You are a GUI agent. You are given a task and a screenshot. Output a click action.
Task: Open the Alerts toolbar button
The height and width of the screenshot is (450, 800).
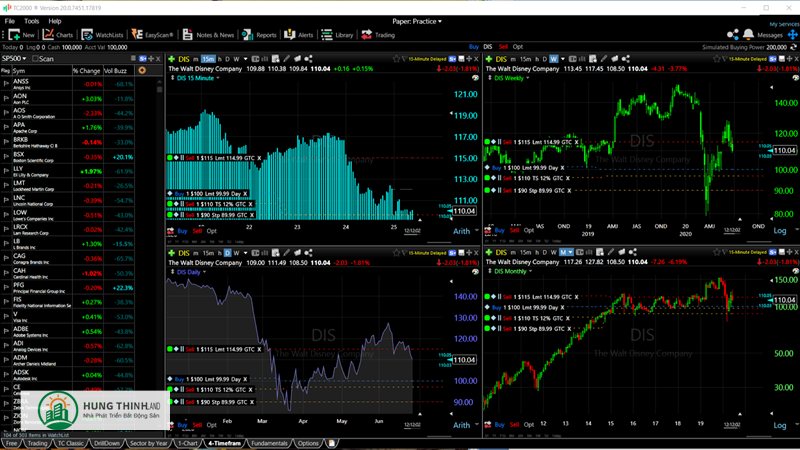tap(299, 35)
